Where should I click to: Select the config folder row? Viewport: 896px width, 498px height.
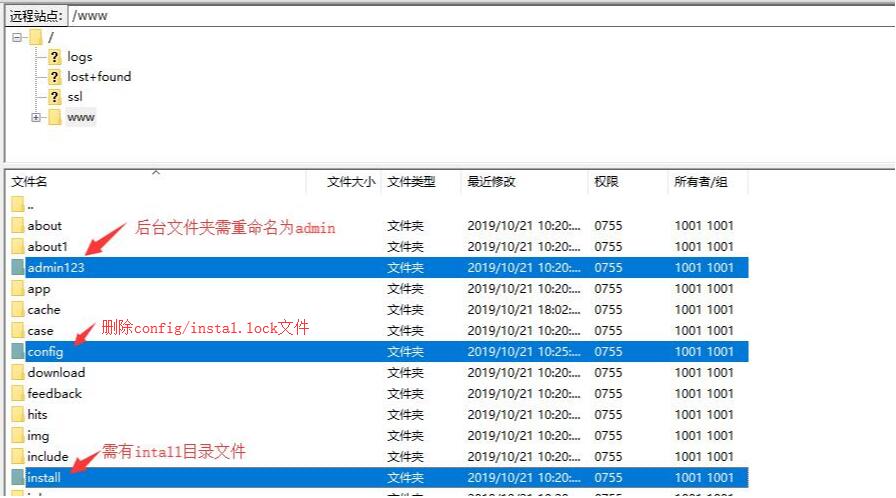tap(379, 352)
